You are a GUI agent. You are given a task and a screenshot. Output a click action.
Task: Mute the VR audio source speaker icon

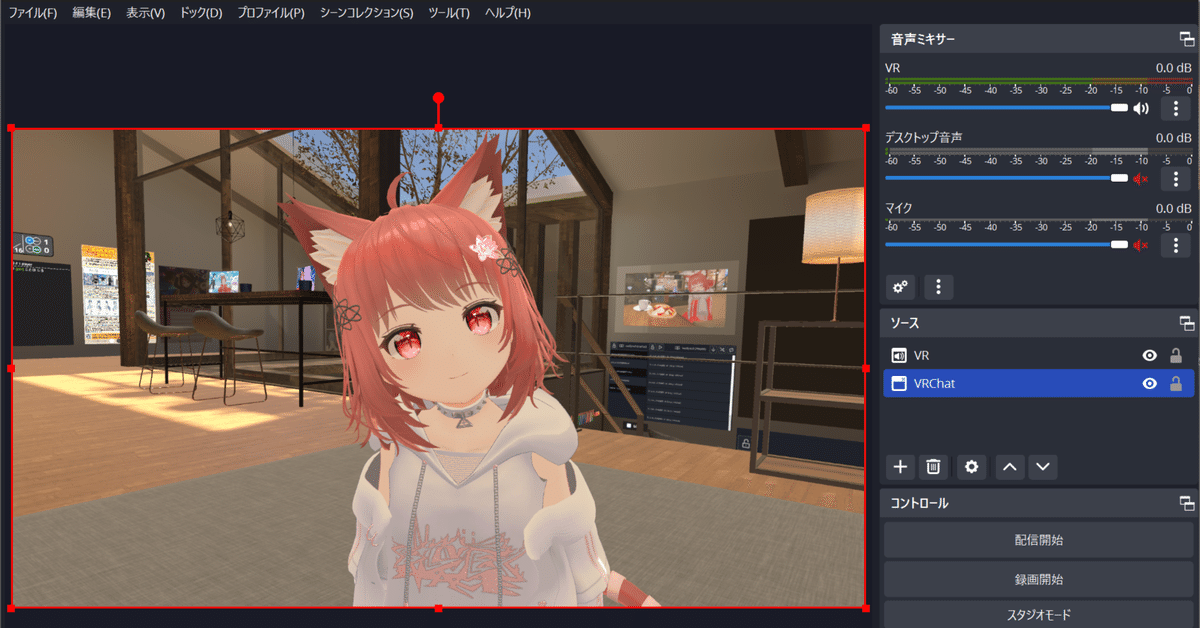coord(1141,107)
